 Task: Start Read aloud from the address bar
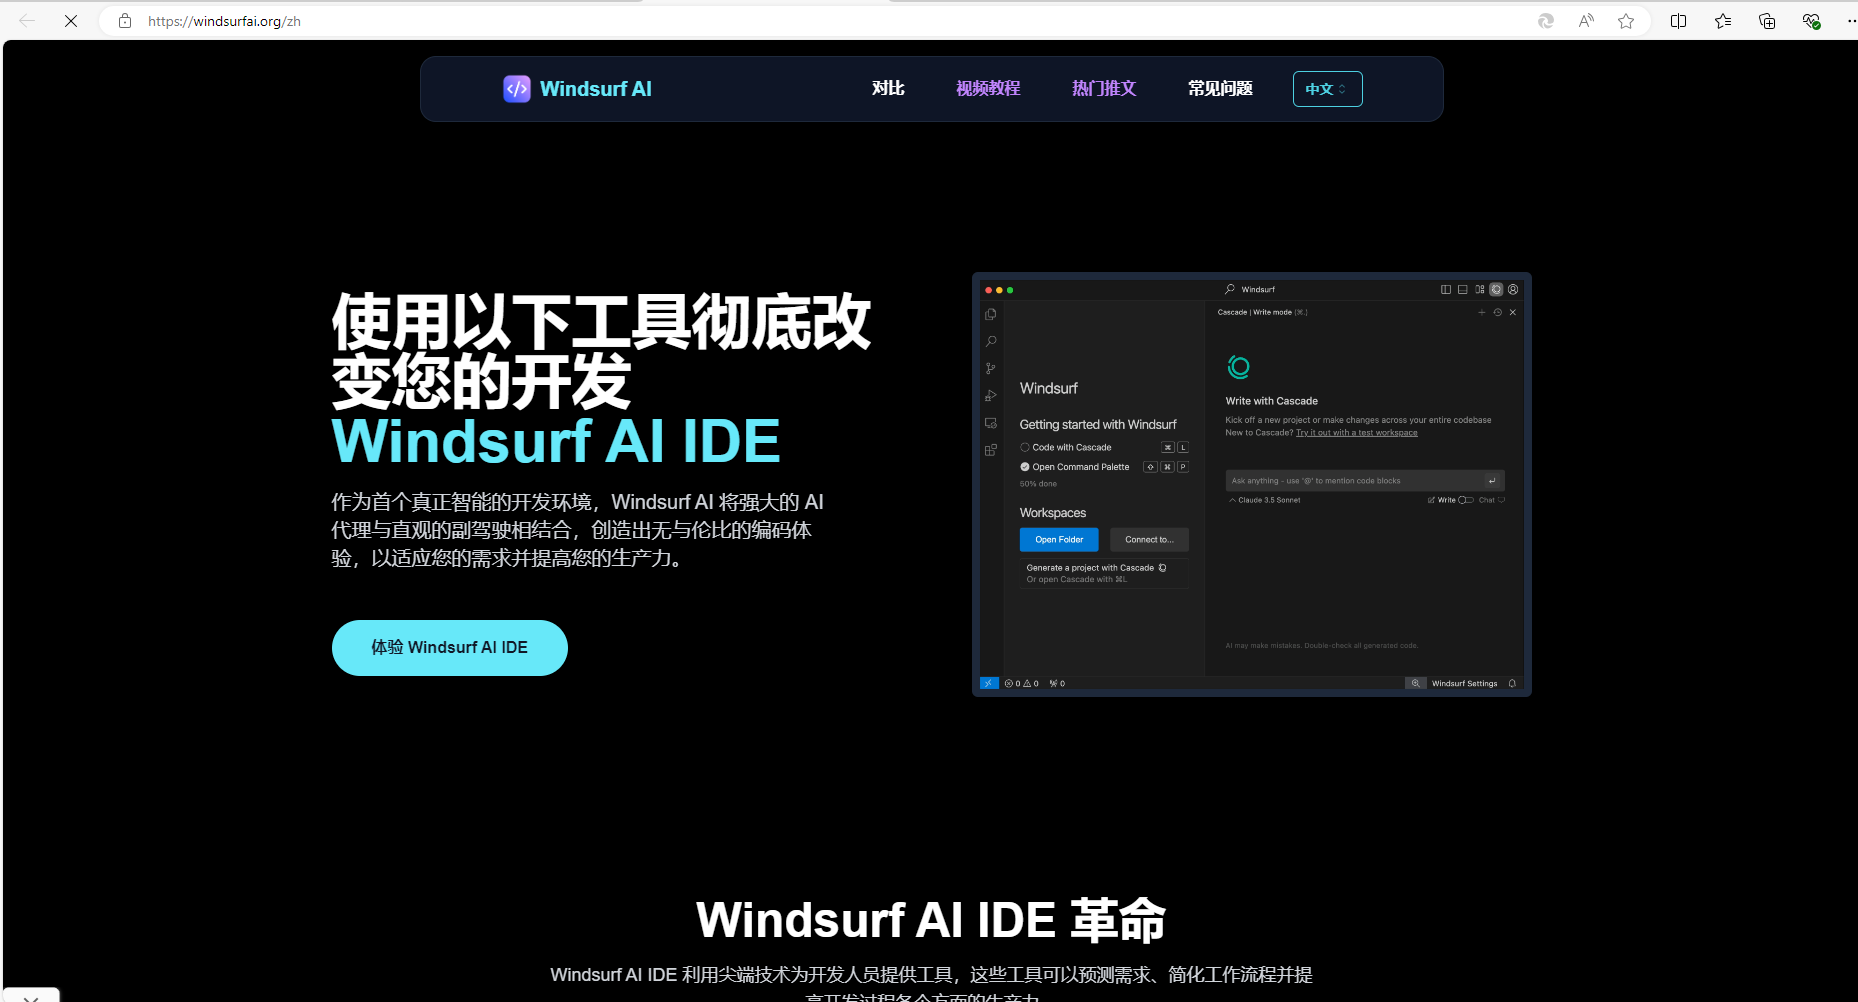(x=1586, y=21)
